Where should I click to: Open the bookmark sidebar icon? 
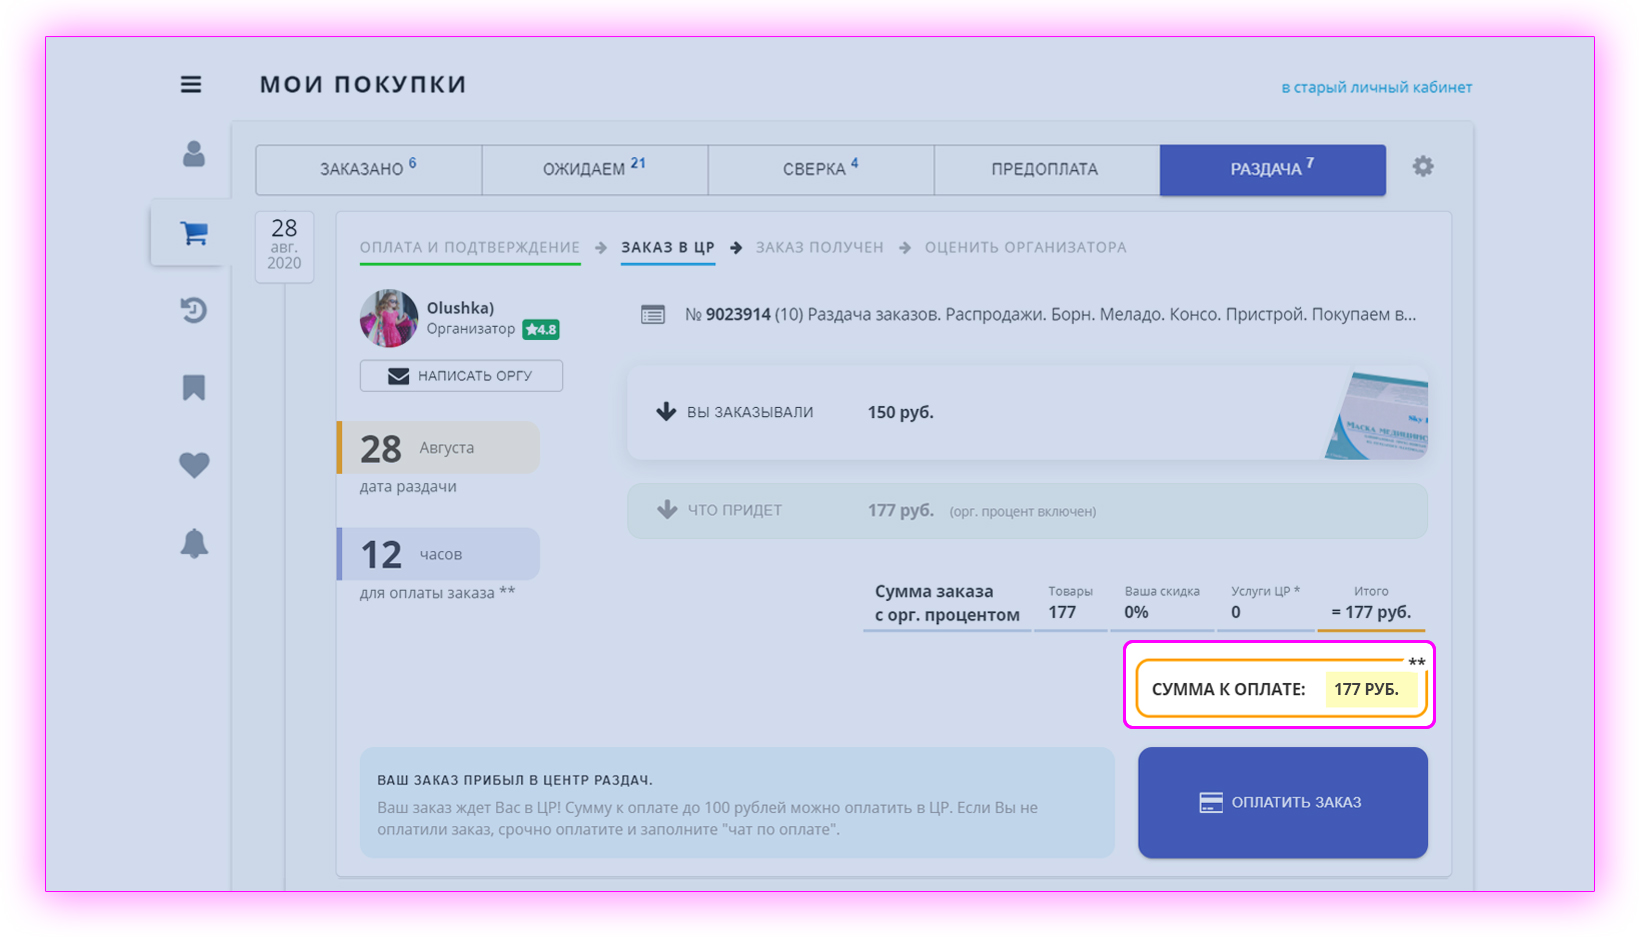194,387
